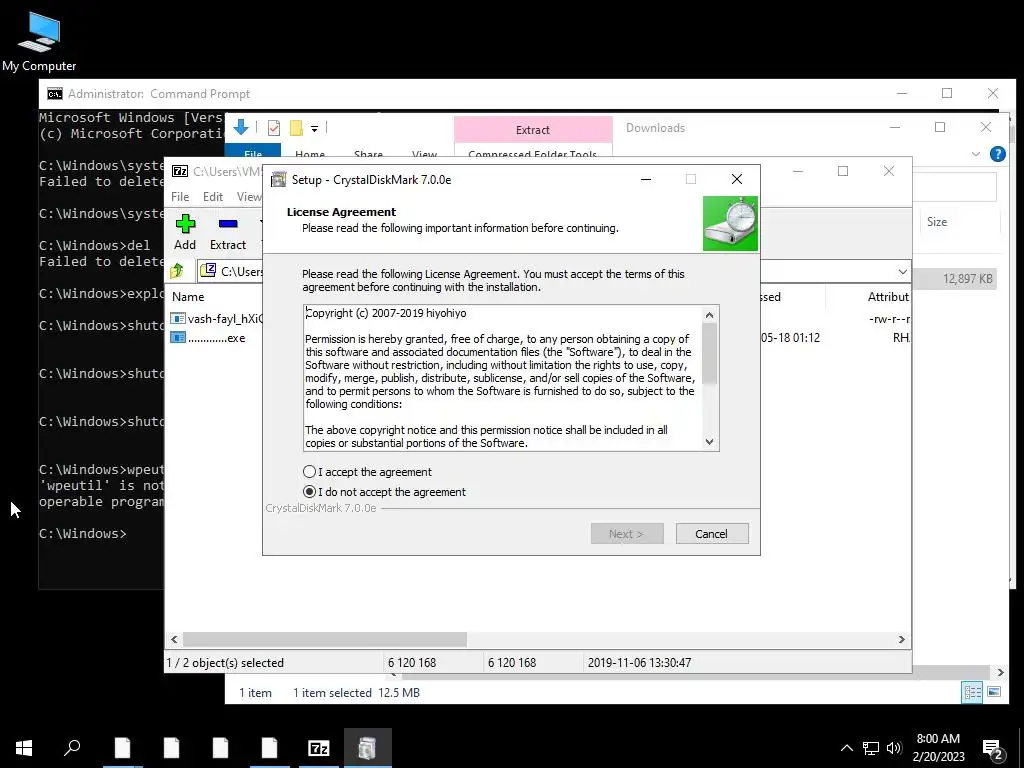
Task: Switch Explorer to details view icon
Action: (972, 692)
